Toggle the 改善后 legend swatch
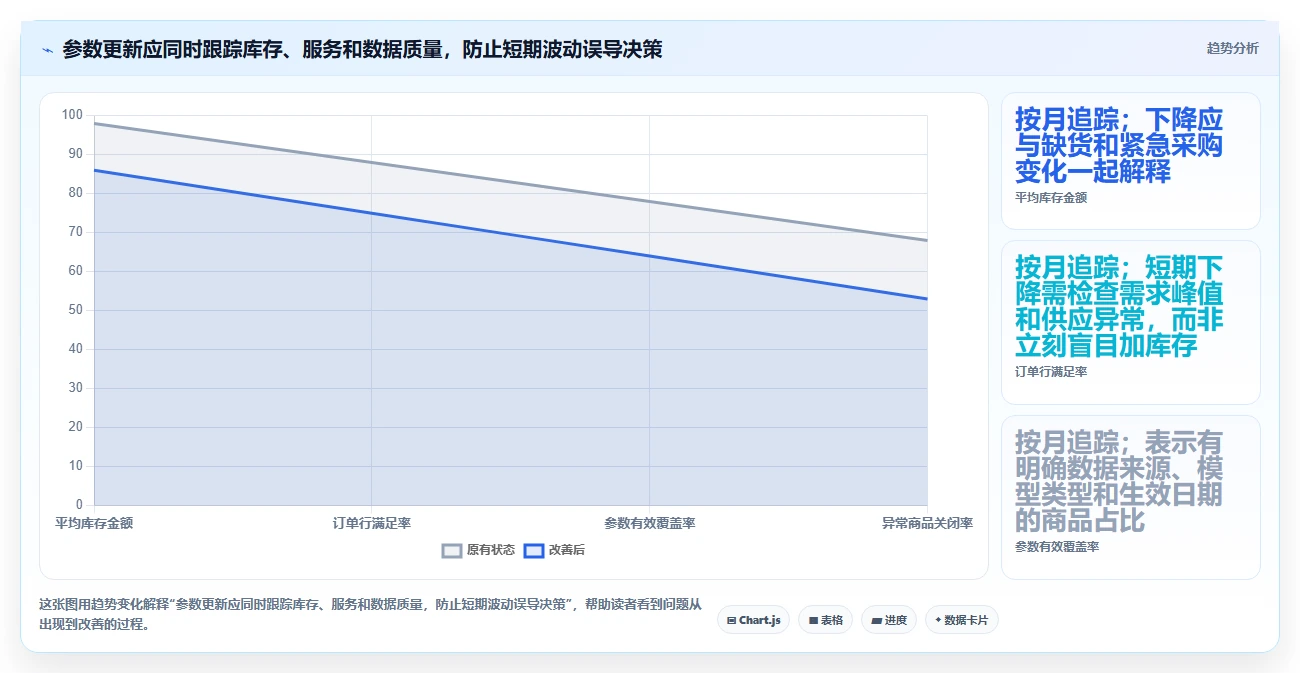1300x673 pixels. tap(534, 550)
